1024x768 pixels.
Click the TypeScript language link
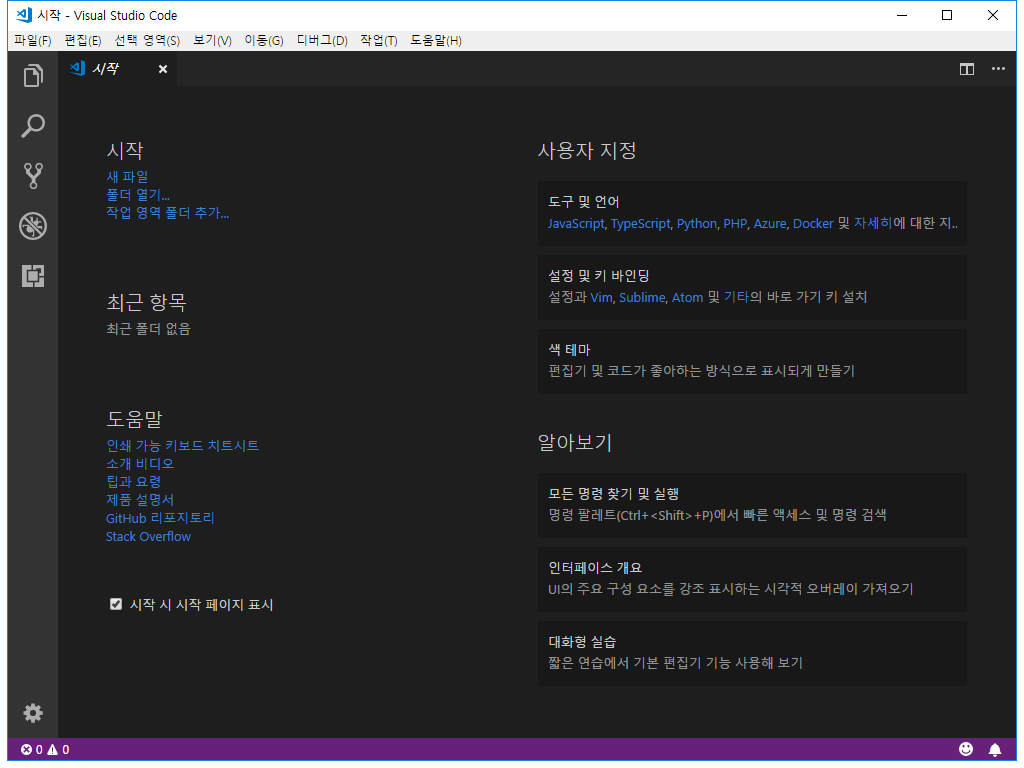pos(641,223)
